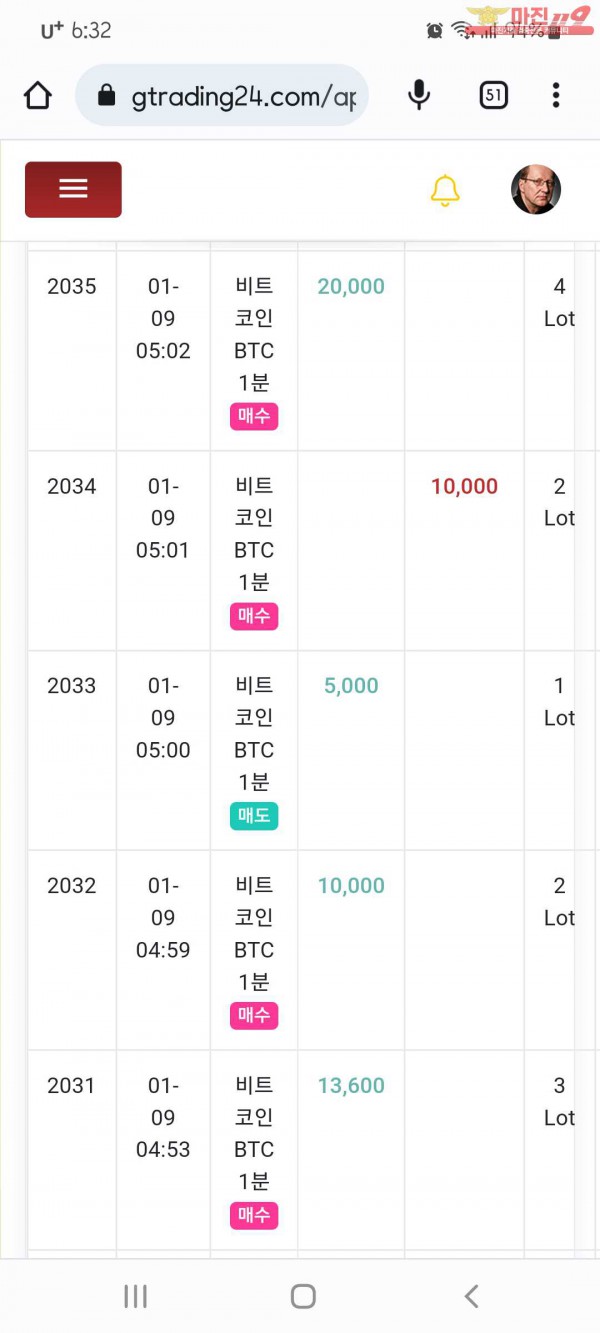This screenshot has width=600, height=1333.
Task: Click the yellow notification bell icon
Action: click(445, 190)
